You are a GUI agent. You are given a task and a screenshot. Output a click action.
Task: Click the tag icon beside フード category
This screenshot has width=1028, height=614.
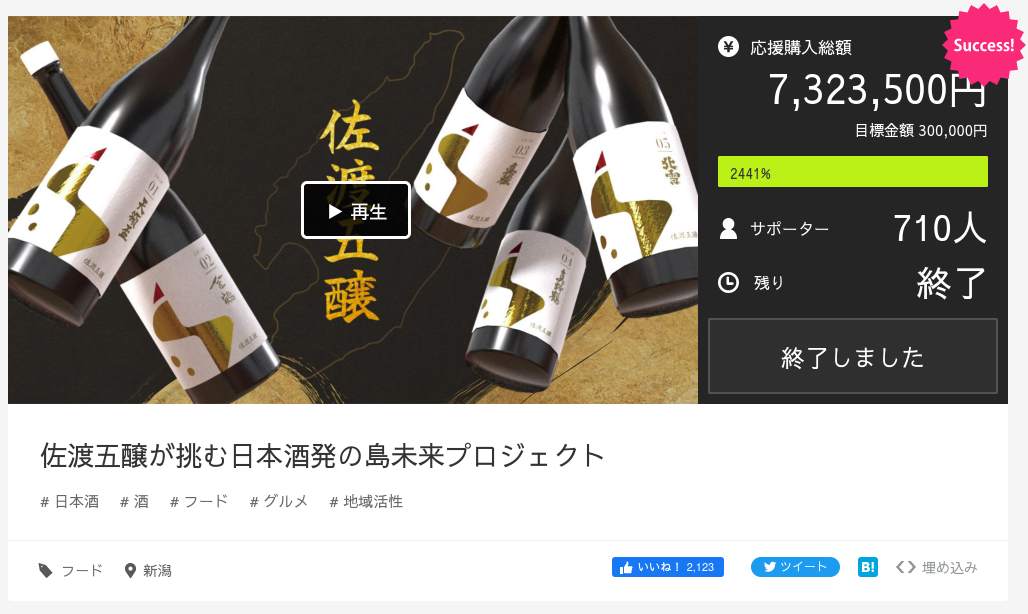tap(45, 571)
